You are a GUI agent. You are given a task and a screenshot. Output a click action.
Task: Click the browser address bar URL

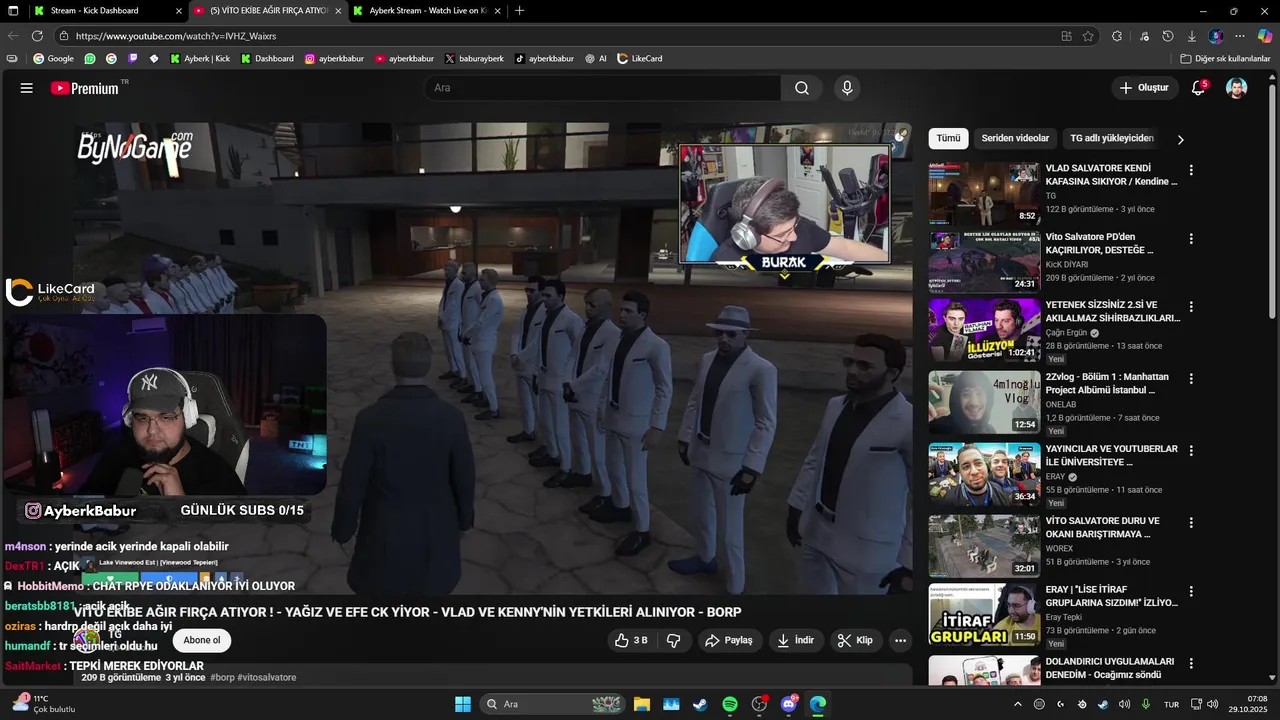tap(176, 36)
